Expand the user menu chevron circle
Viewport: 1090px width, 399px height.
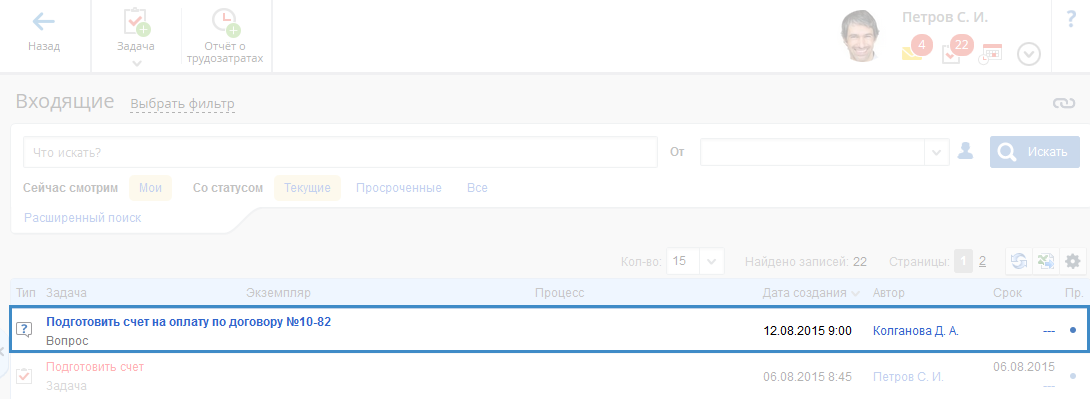point(1029,54)
